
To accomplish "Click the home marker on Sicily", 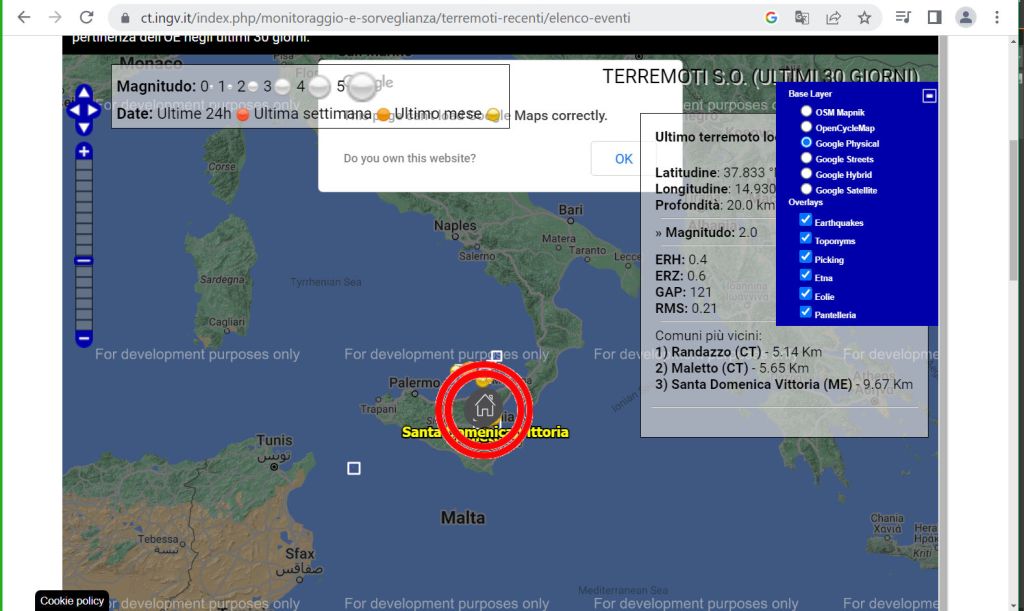I will pos(484,407).
